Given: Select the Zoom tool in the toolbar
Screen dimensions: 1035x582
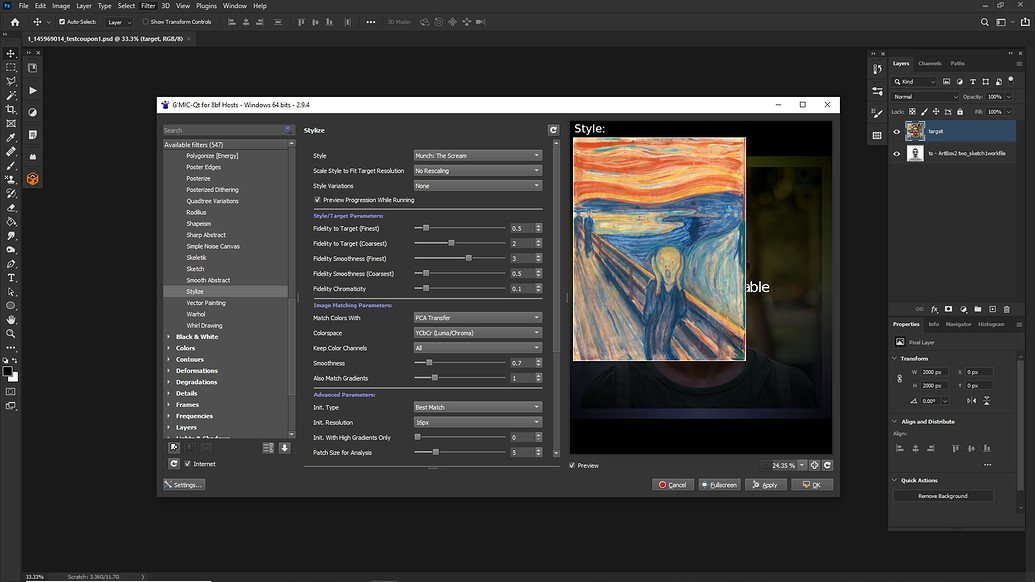Looking at the screenshot, I should 11,333.
